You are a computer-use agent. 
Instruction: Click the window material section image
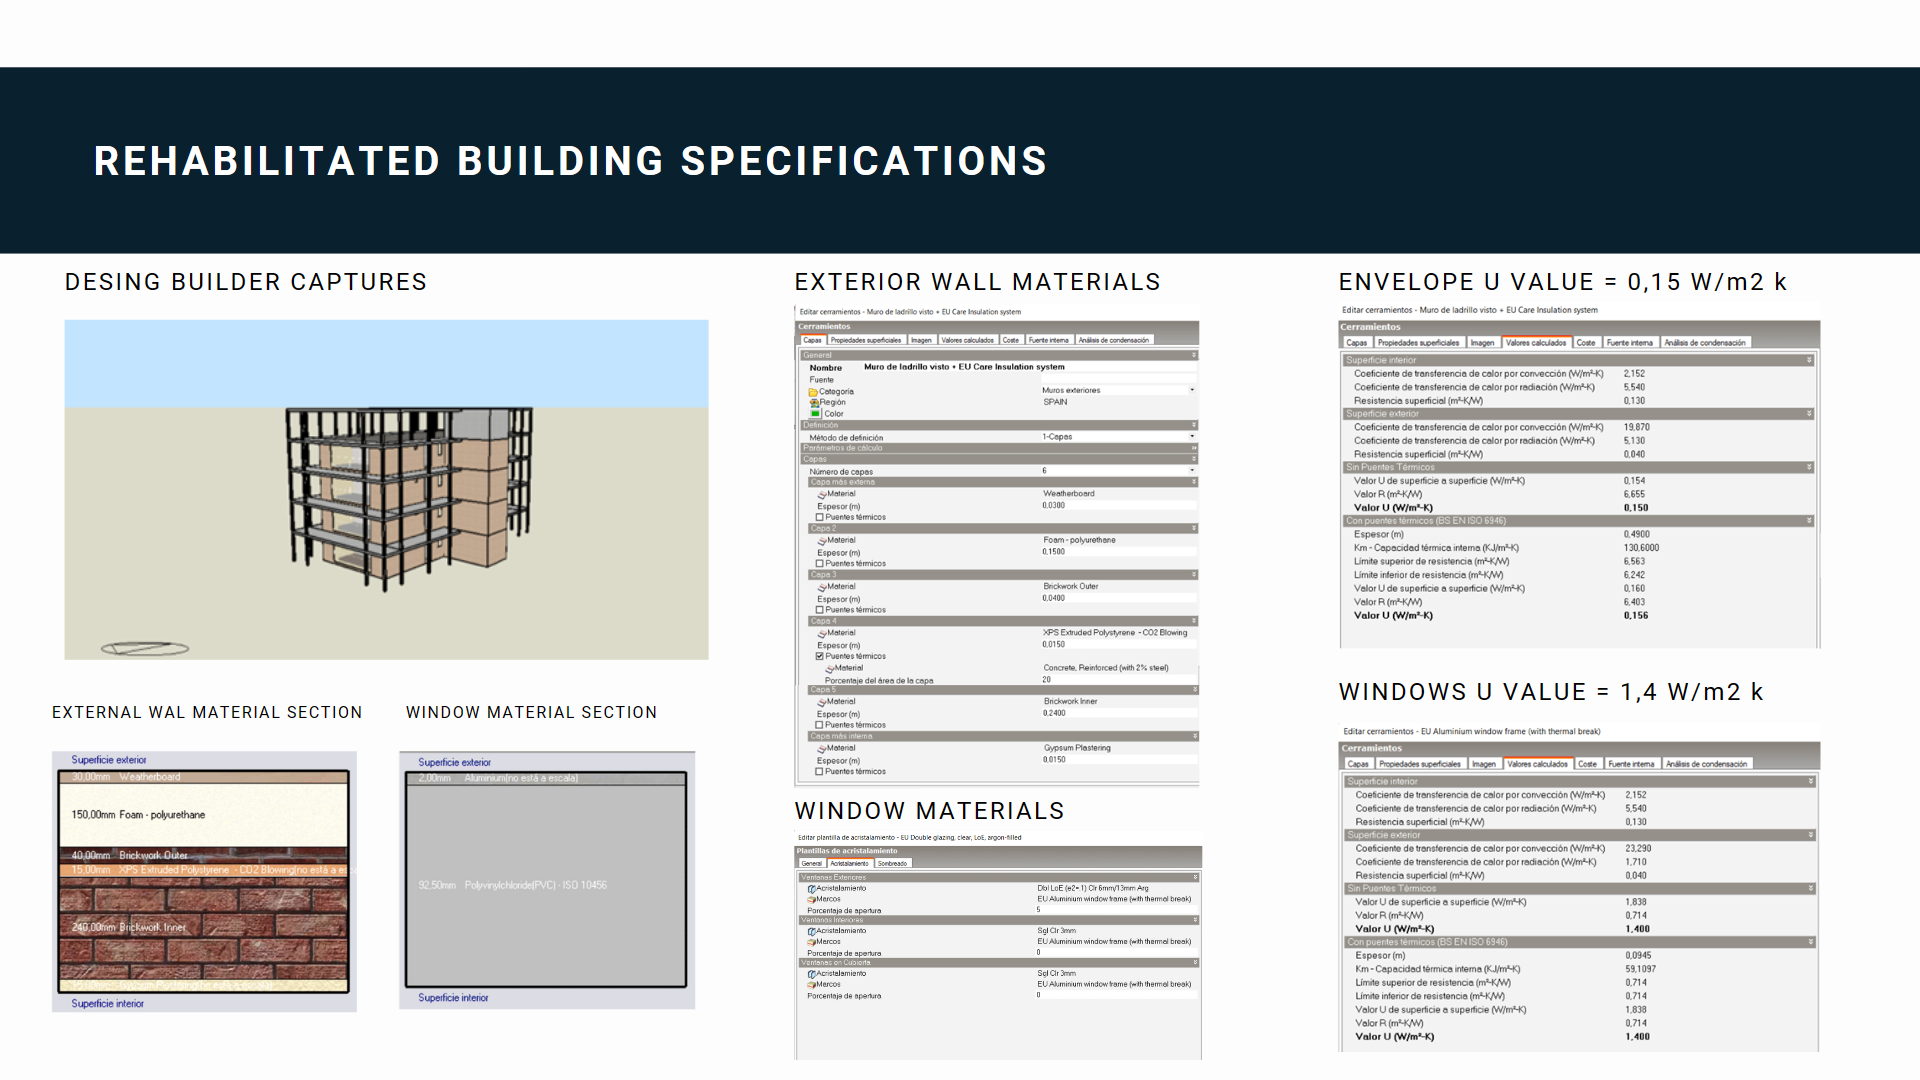547,880
